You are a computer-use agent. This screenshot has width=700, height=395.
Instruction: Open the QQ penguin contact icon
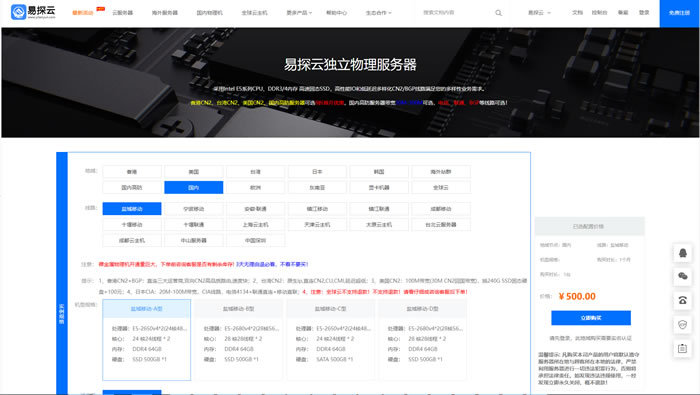point(682,253)
